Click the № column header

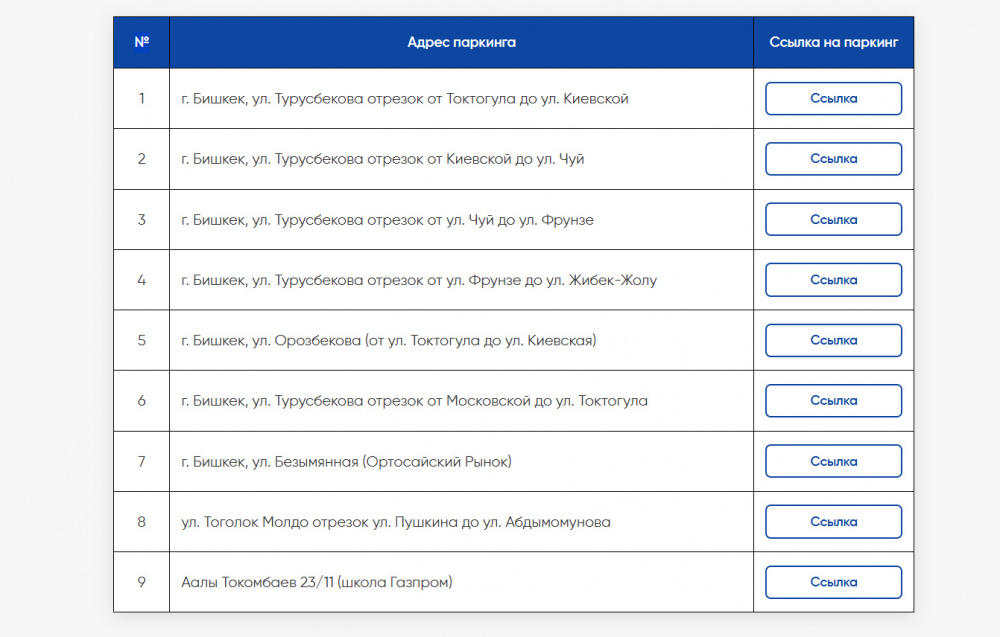(x=142, y=42)
